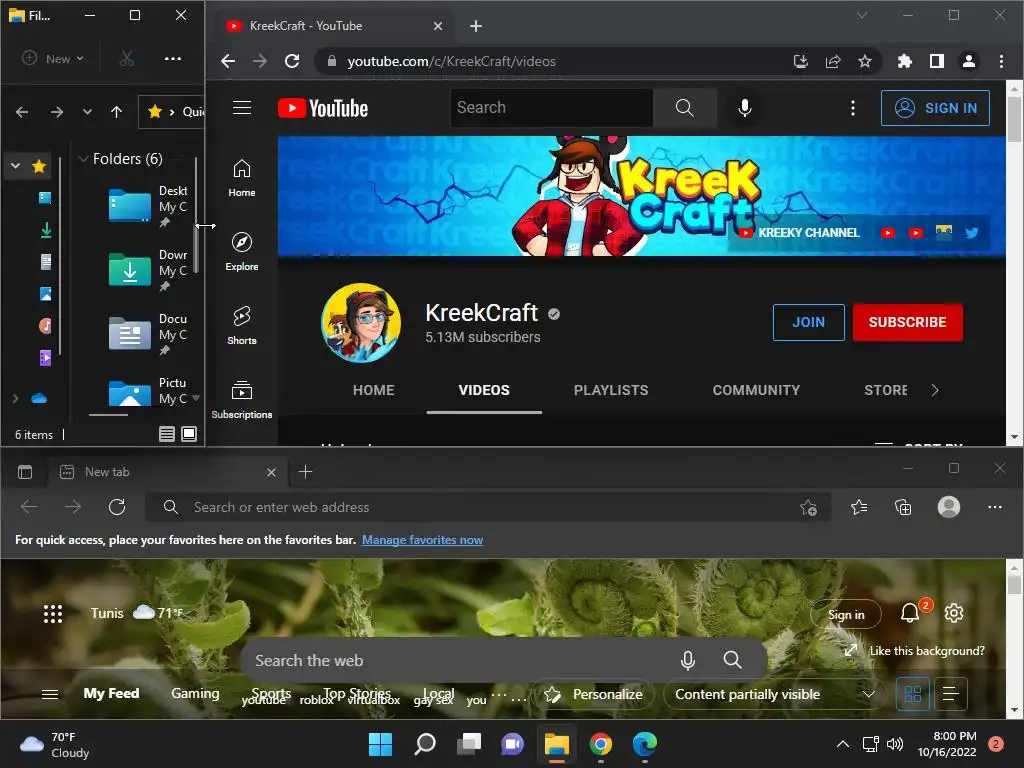Click the cut scissors in File Explorer
Image resolution: width=1024 pixels, height=768 pixels.
click(127, 59)
